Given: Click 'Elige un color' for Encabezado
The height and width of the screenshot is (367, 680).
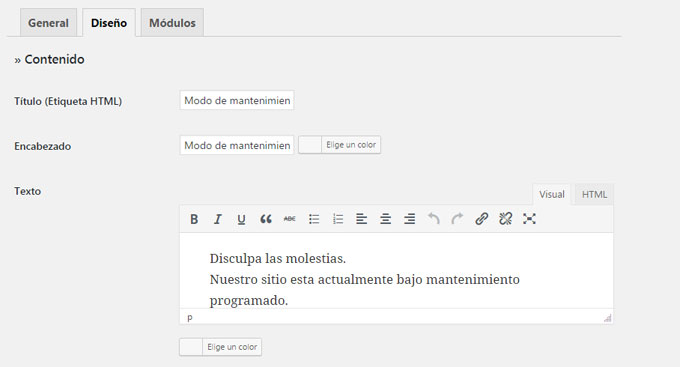Looking at the screenshot, I should [351, 145].
